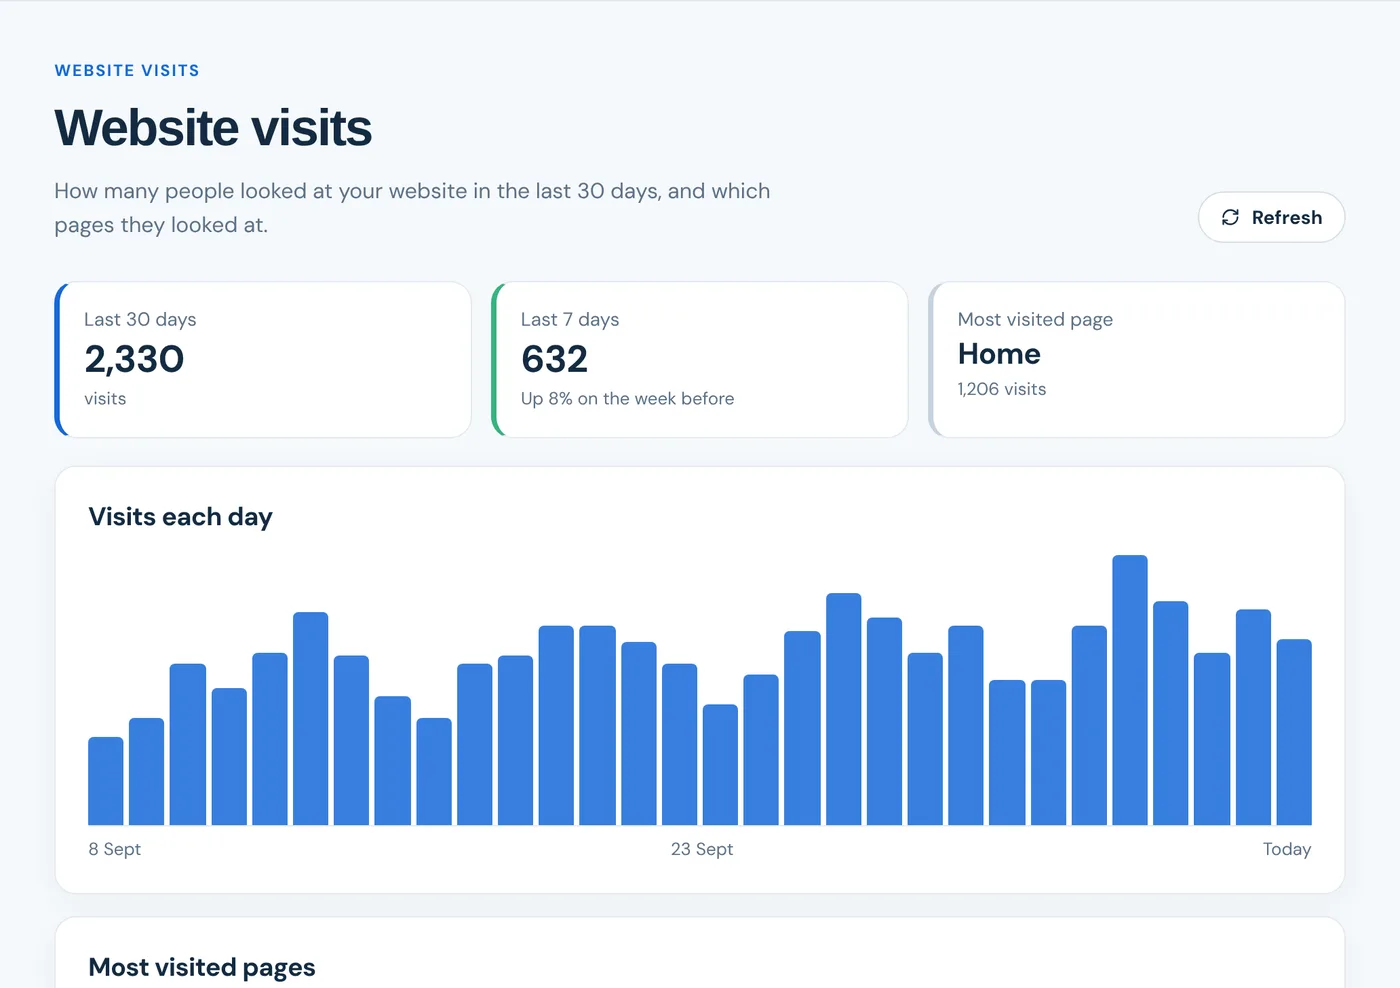Click the Refresh button
The image size is (1400, 988).
click(1271, 217)
